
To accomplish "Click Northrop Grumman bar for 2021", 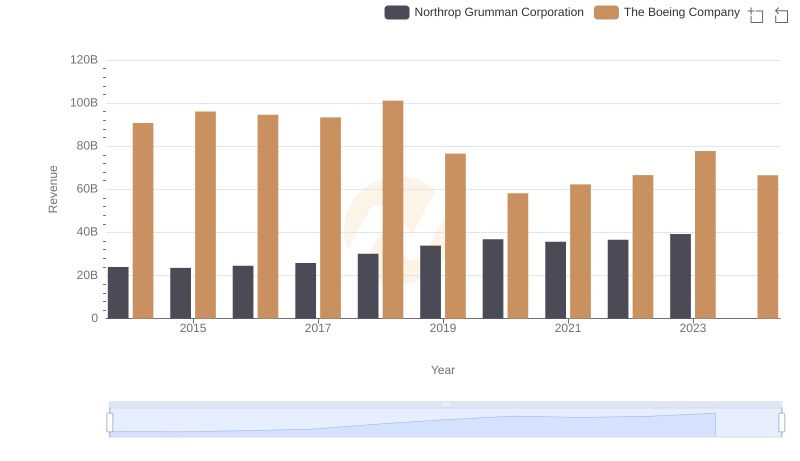I will (556, 280).
